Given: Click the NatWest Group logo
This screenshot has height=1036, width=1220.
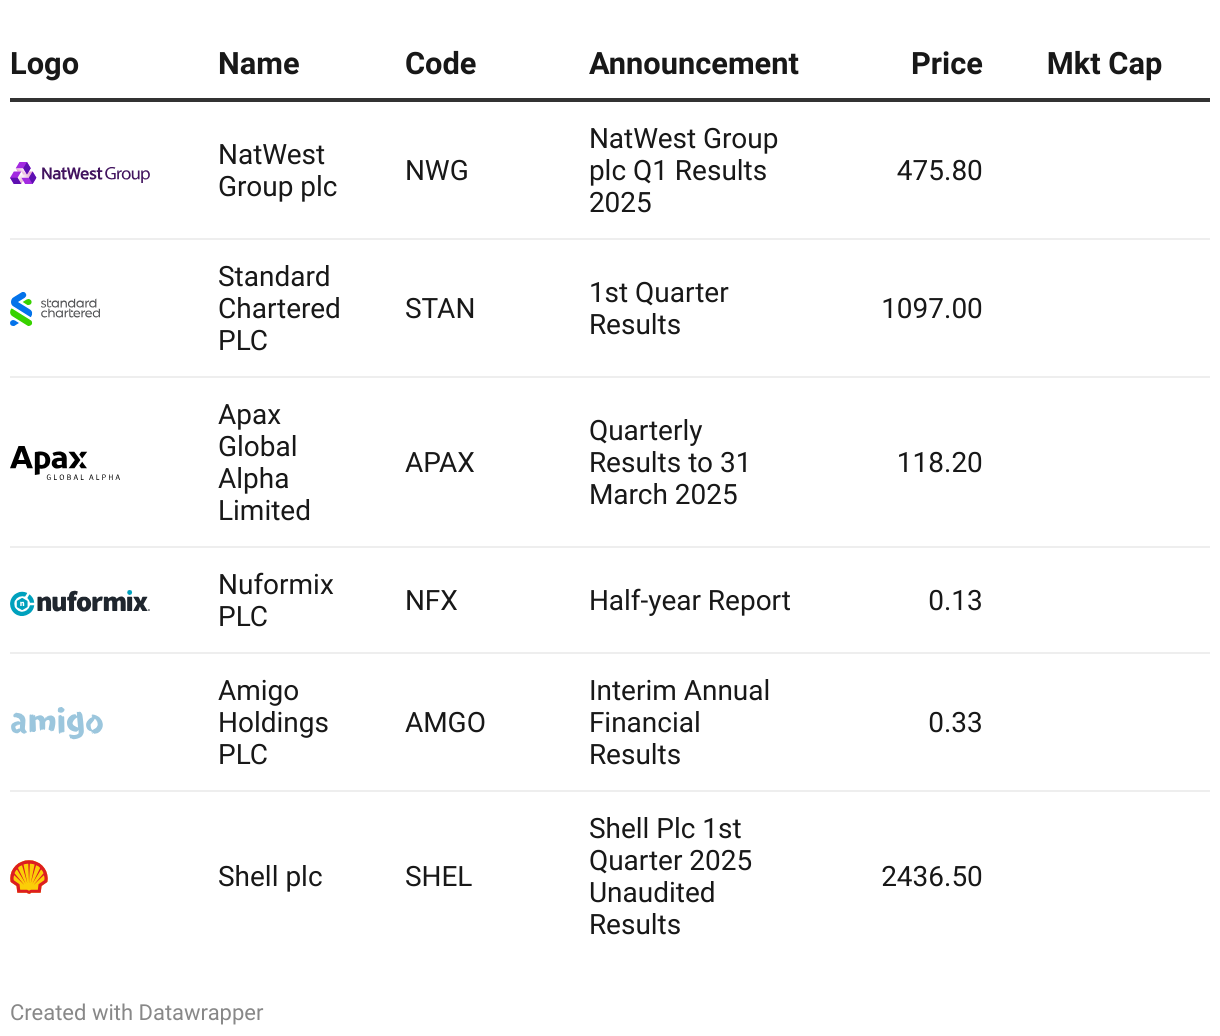Looking at the screenshot, I should pos(80,174).
